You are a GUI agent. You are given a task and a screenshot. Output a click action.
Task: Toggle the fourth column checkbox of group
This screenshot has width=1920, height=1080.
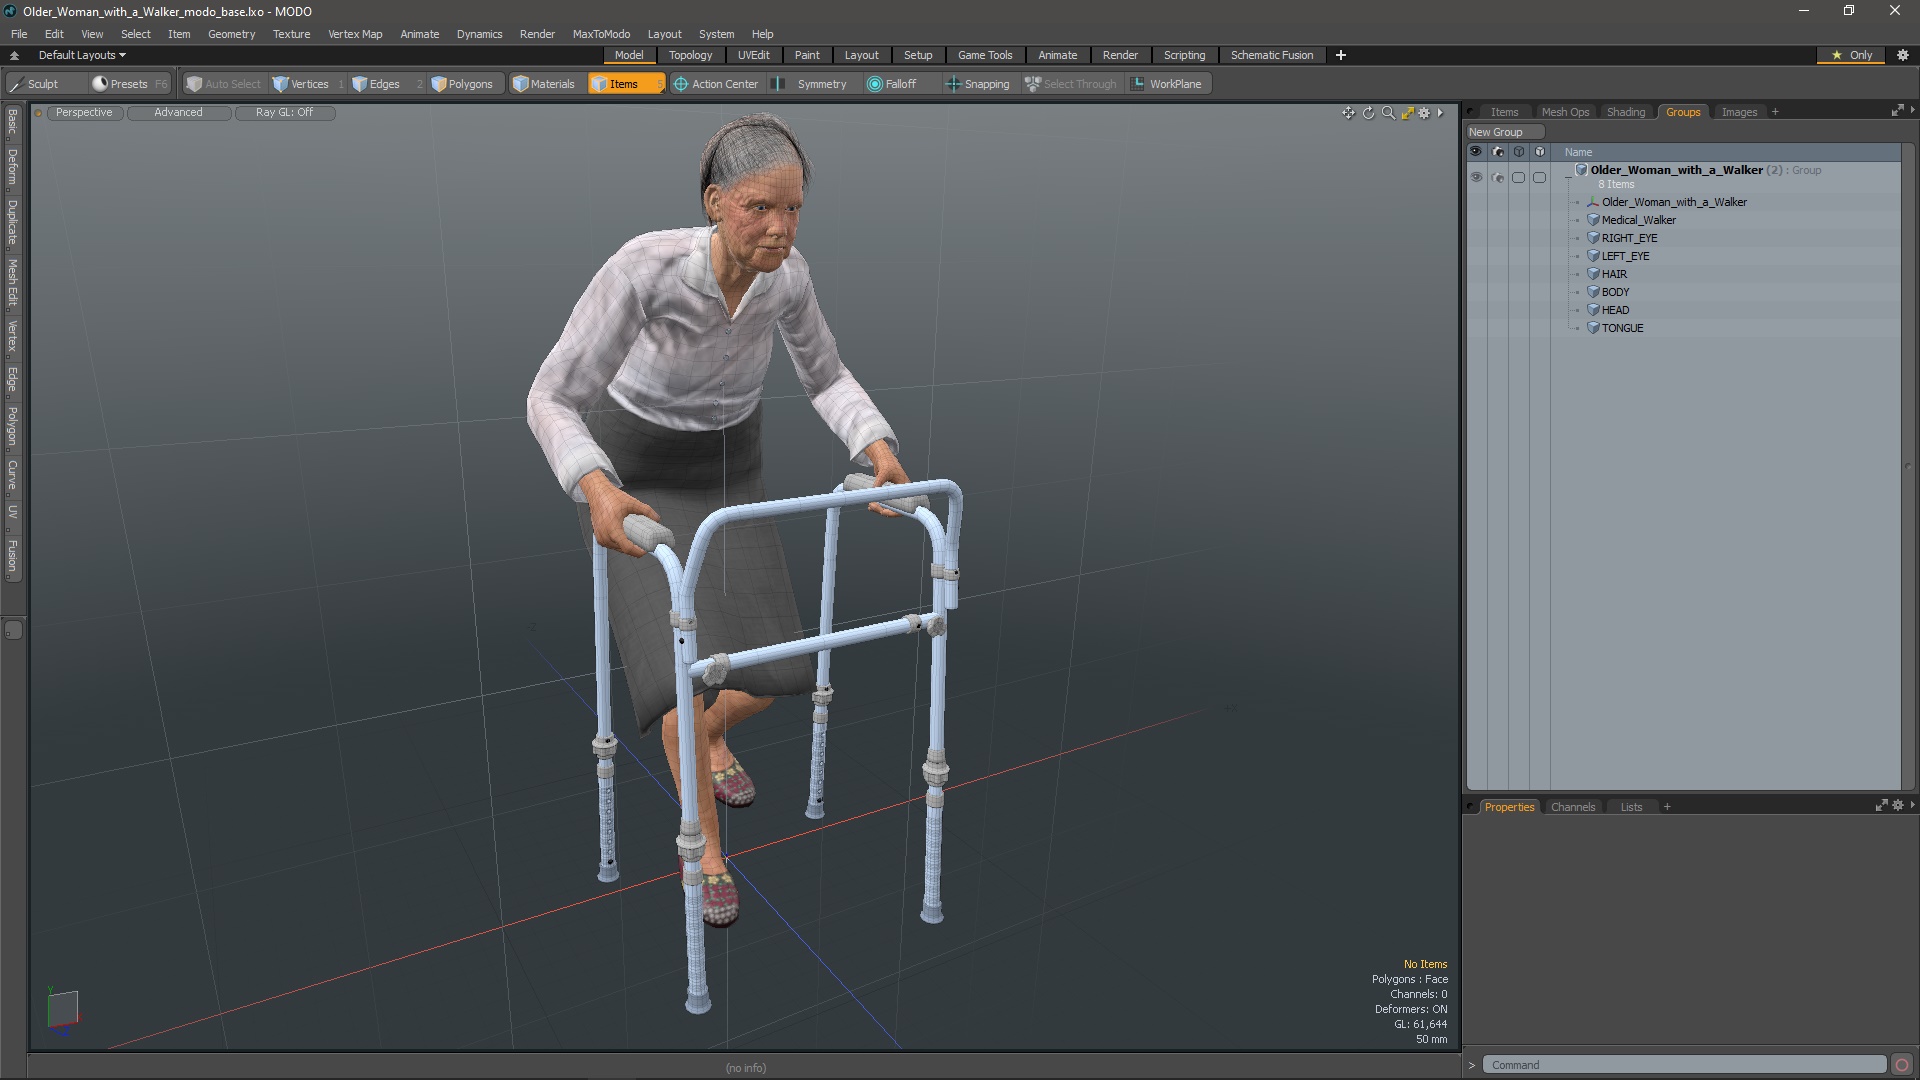1539,177
